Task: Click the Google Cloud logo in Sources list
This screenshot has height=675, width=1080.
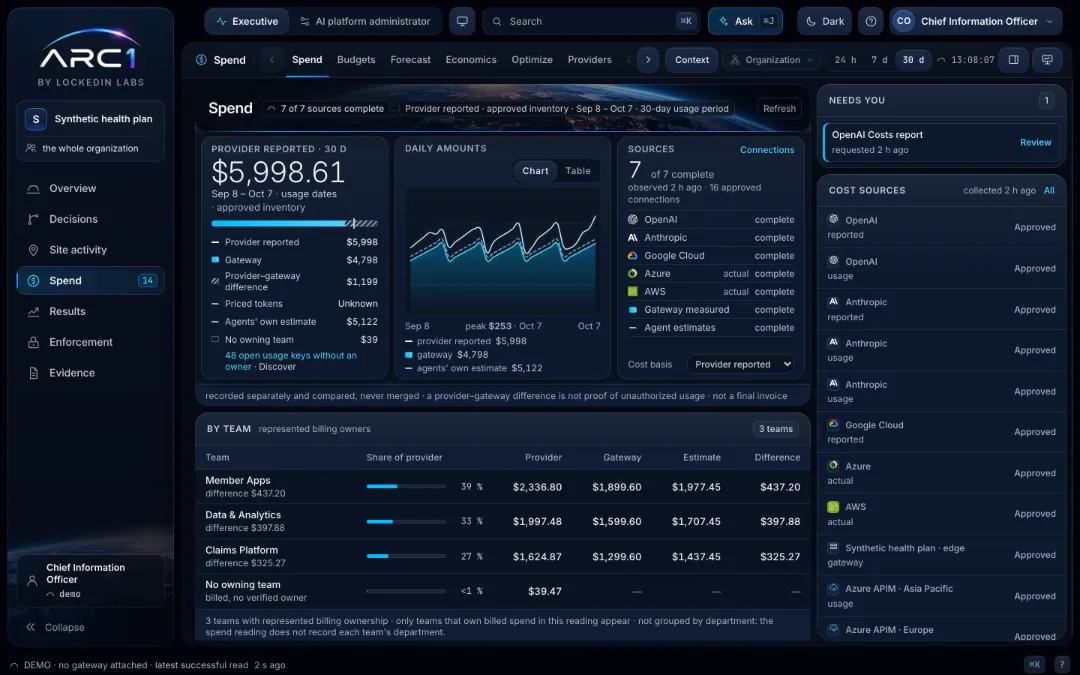Action: [x=632, y=256]
